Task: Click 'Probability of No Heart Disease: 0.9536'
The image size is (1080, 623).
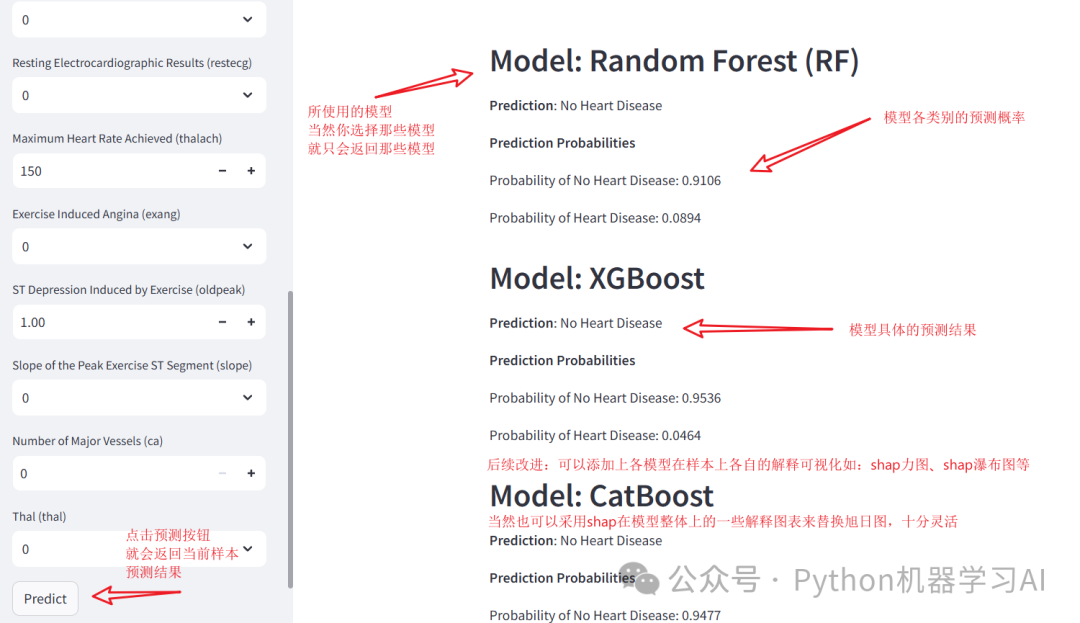Action: tap(605, 398)
